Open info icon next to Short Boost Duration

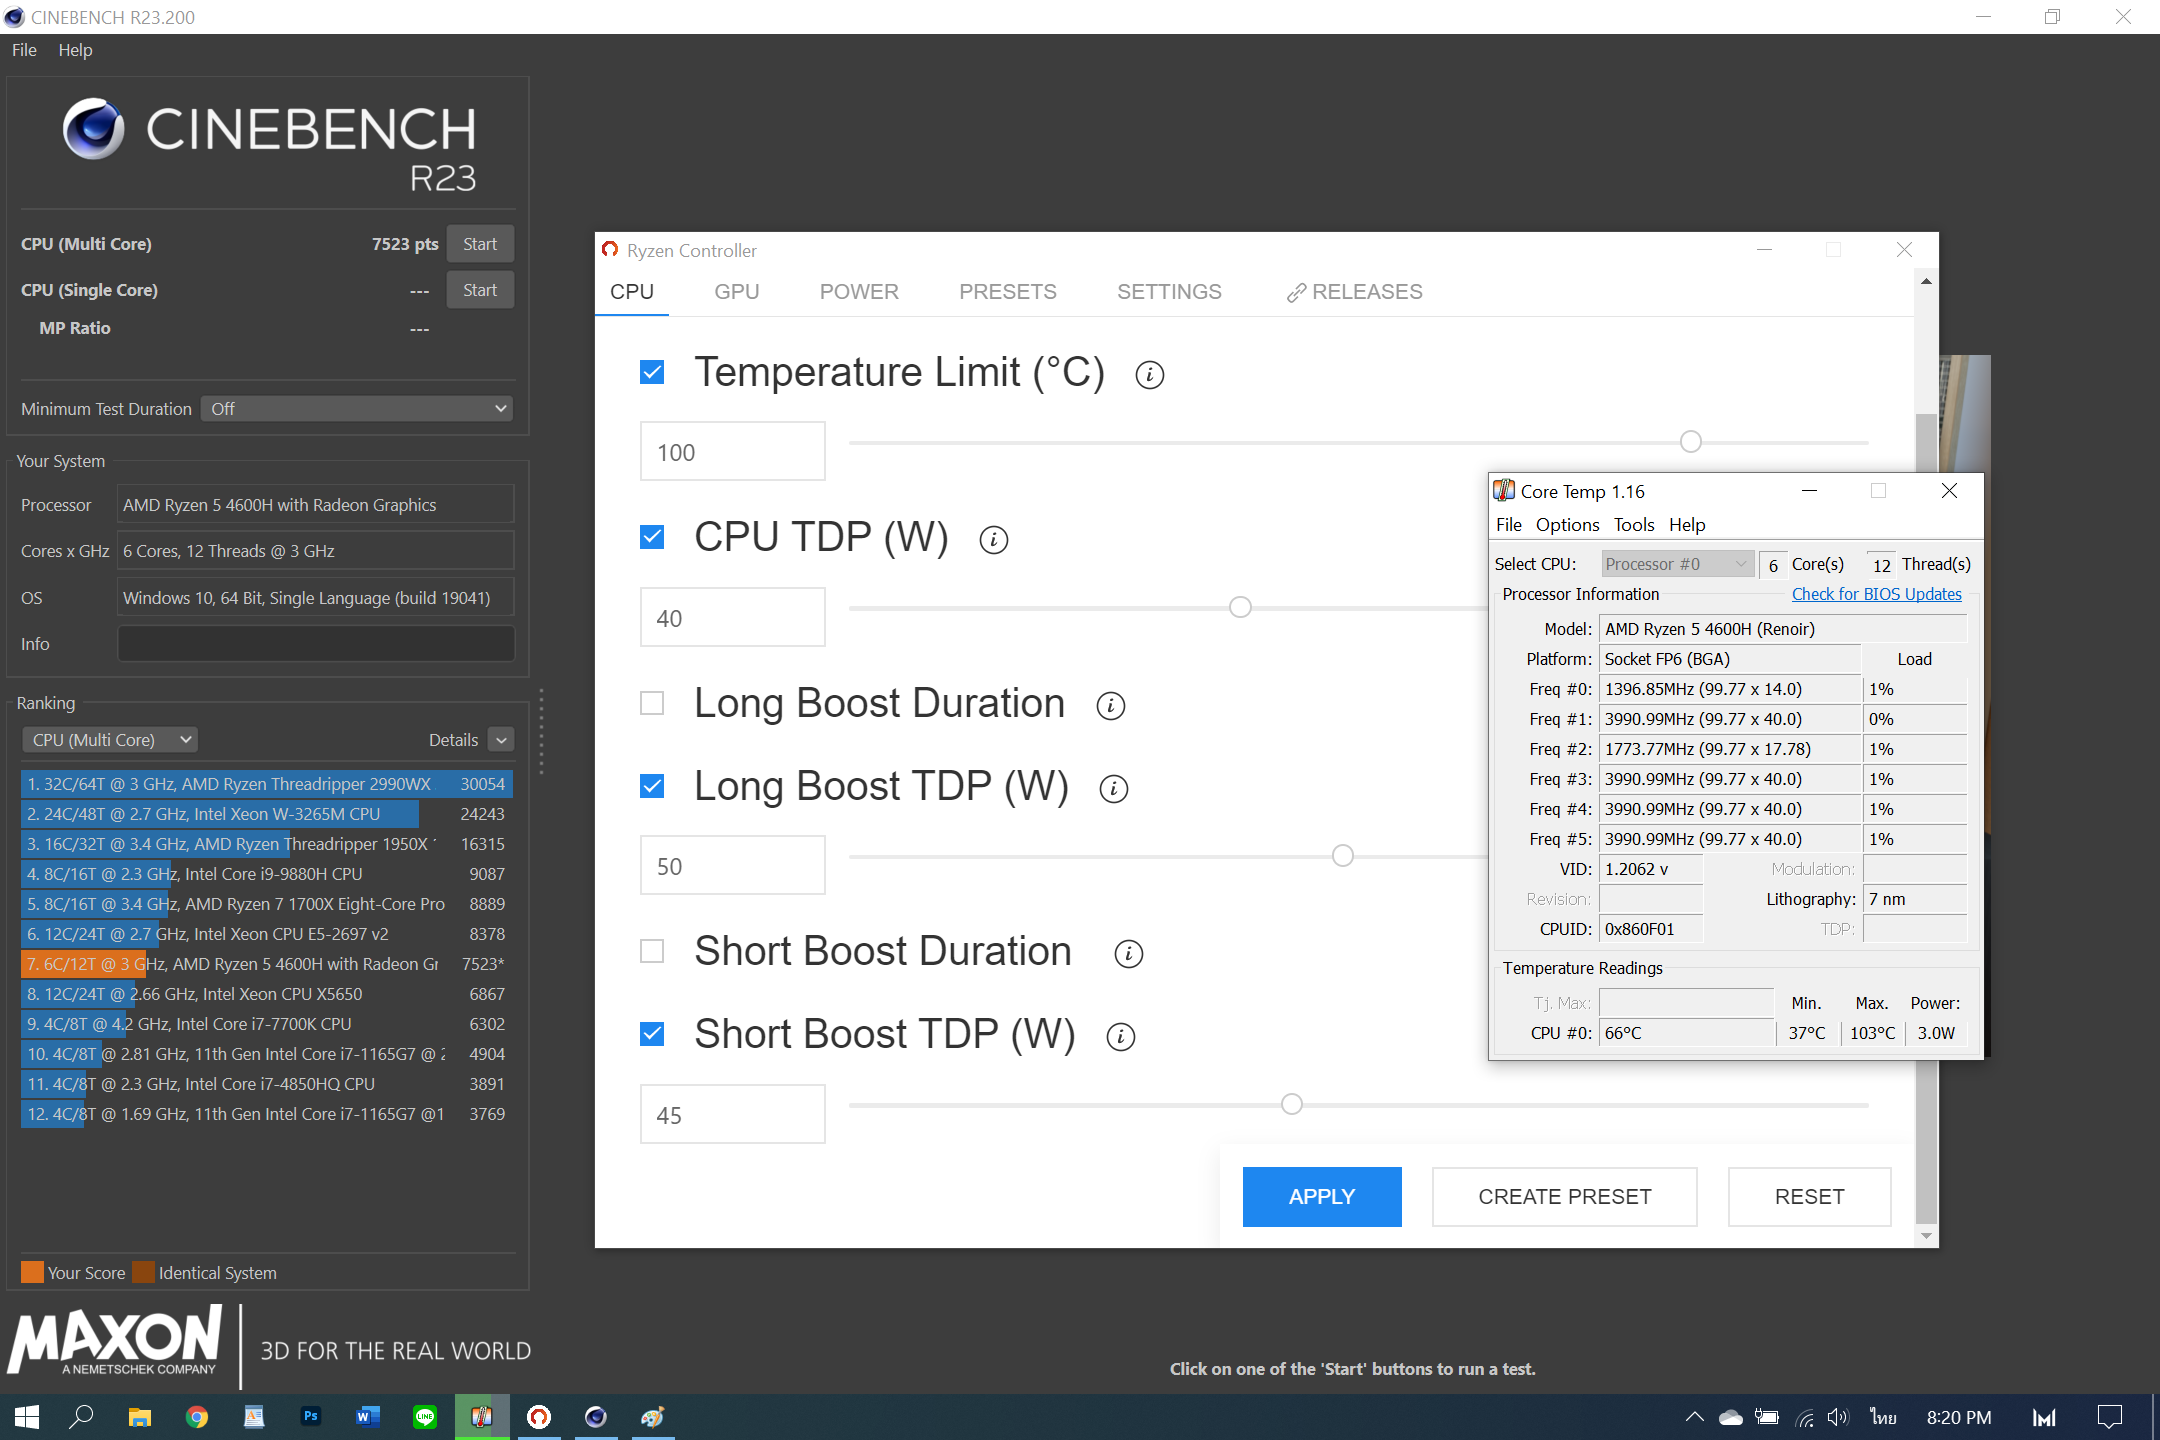[1128, 954]
